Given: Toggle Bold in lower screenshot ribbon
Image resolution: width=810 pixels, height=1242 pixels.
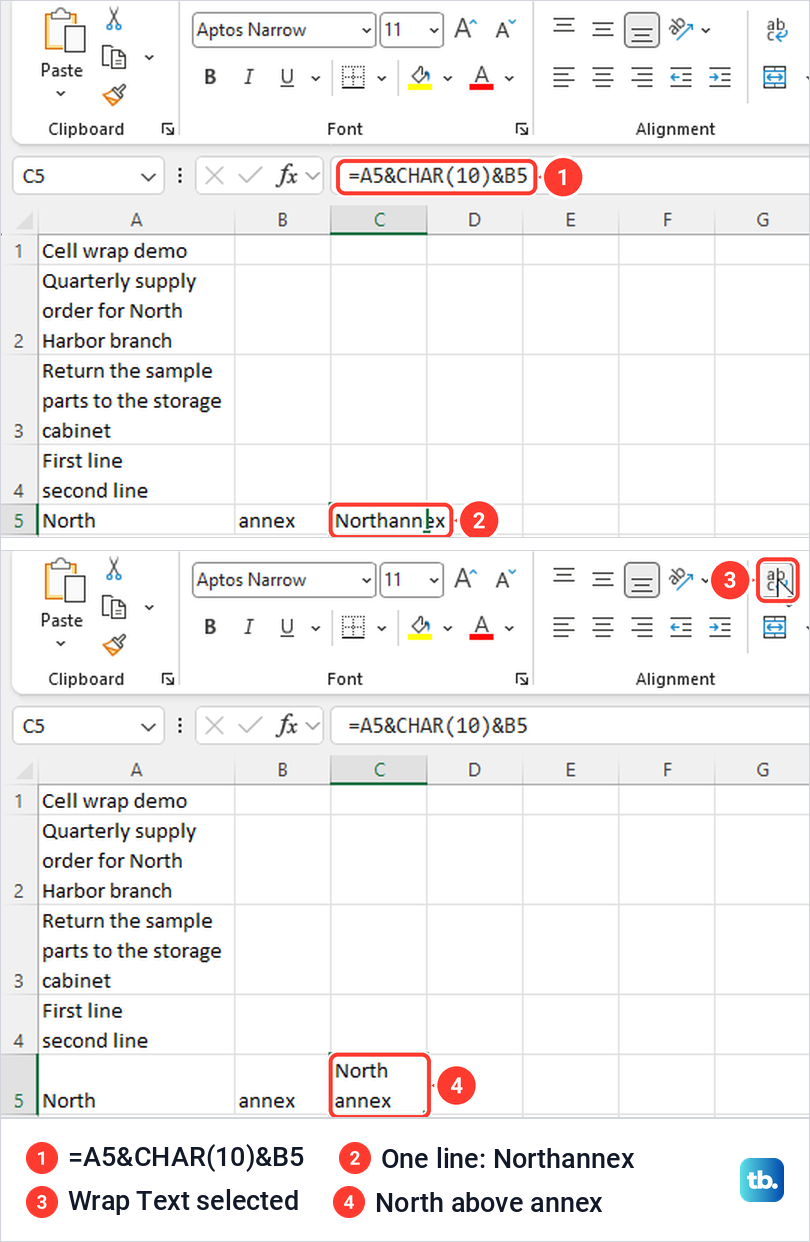Looking at the screenshot, I should point(210,627).
